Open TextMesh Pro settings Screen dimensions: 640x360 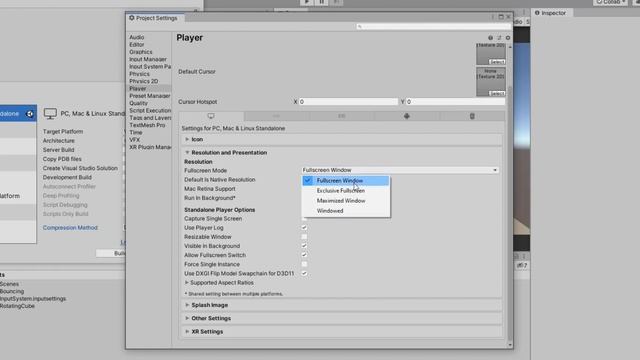point(147,125)
